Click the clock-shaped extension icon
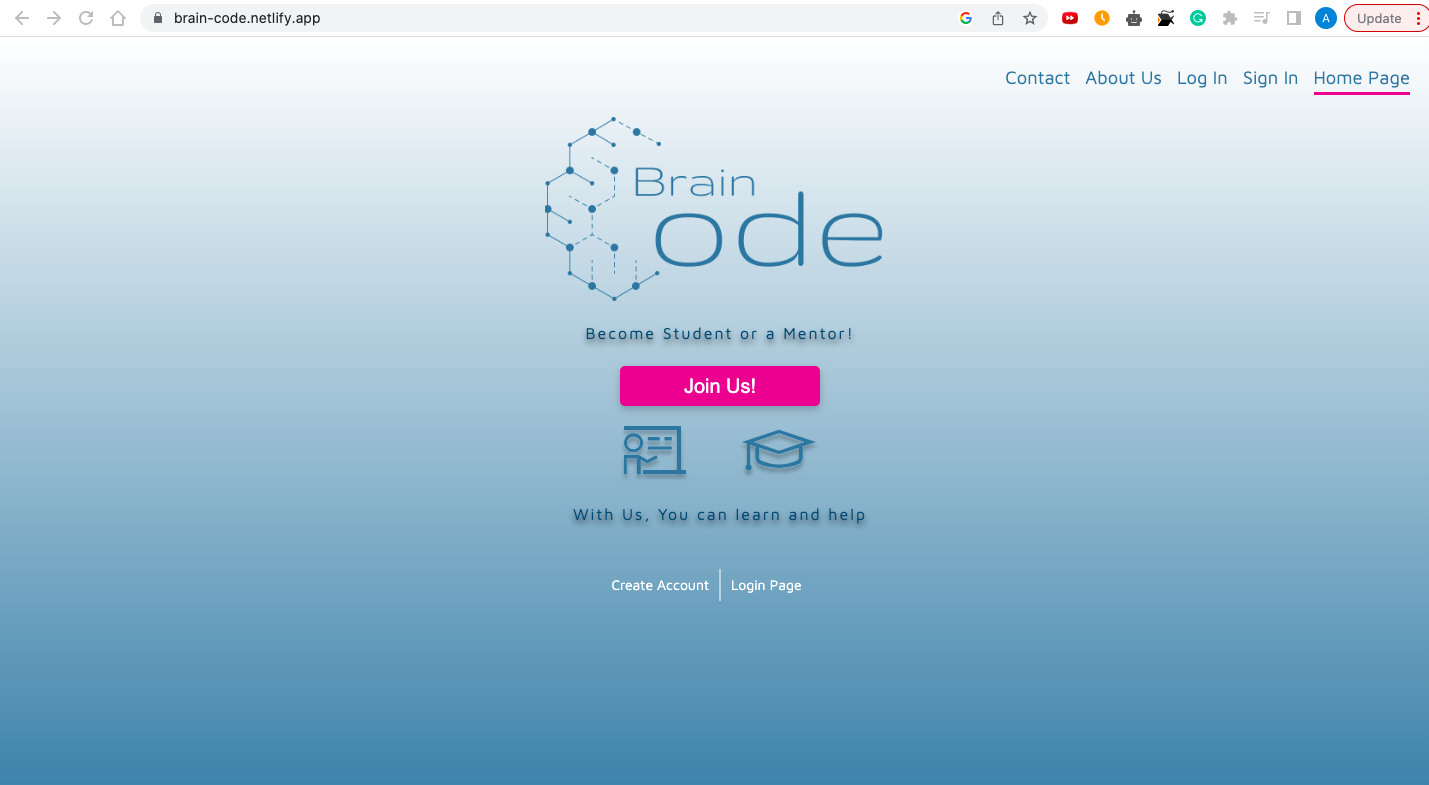Viewport: 1429px width, 785px height. pos(1101,17)
